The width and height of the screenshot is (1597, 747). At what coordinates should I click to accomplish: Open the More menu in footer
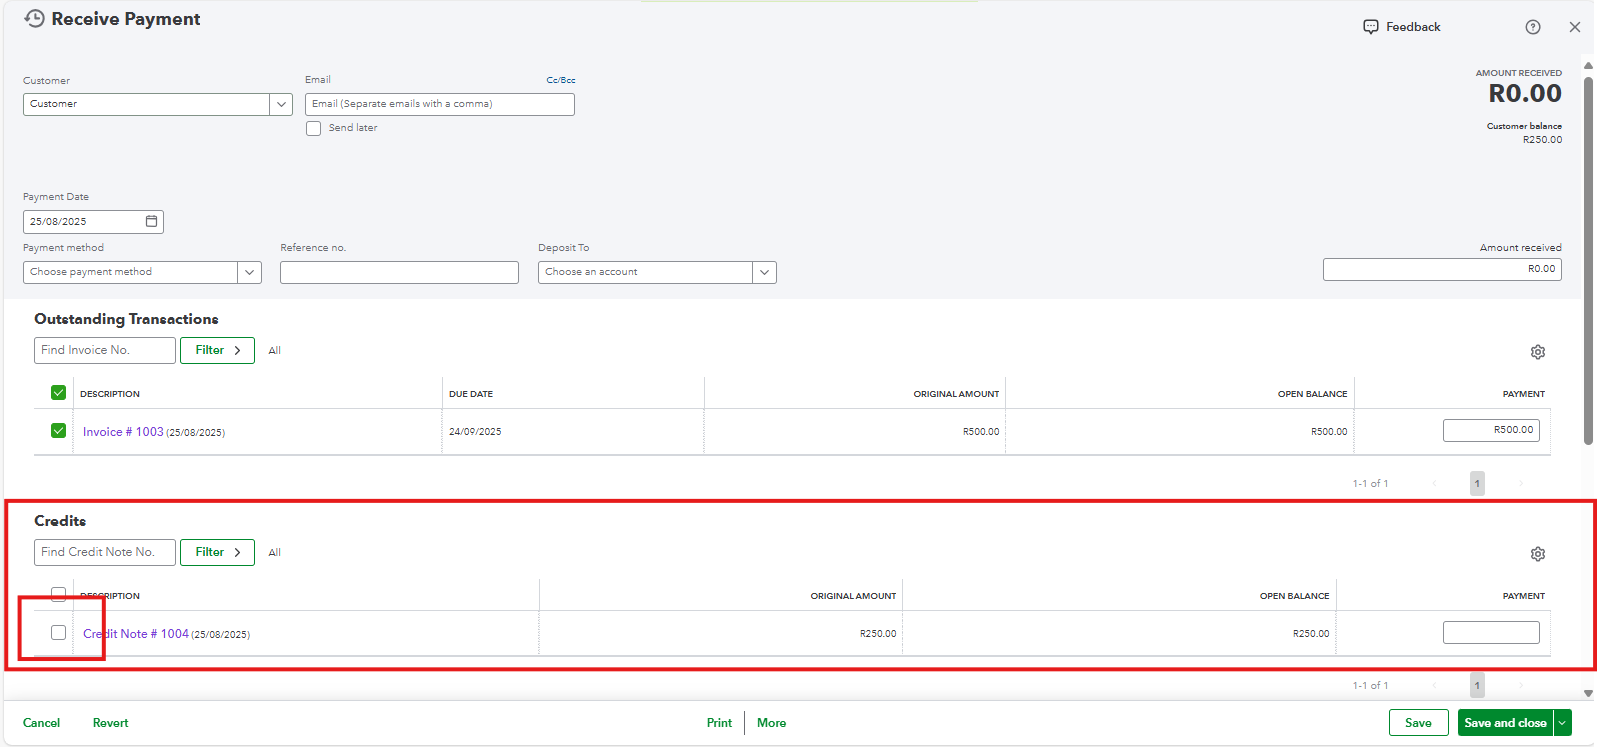click(x=771, y=723)
